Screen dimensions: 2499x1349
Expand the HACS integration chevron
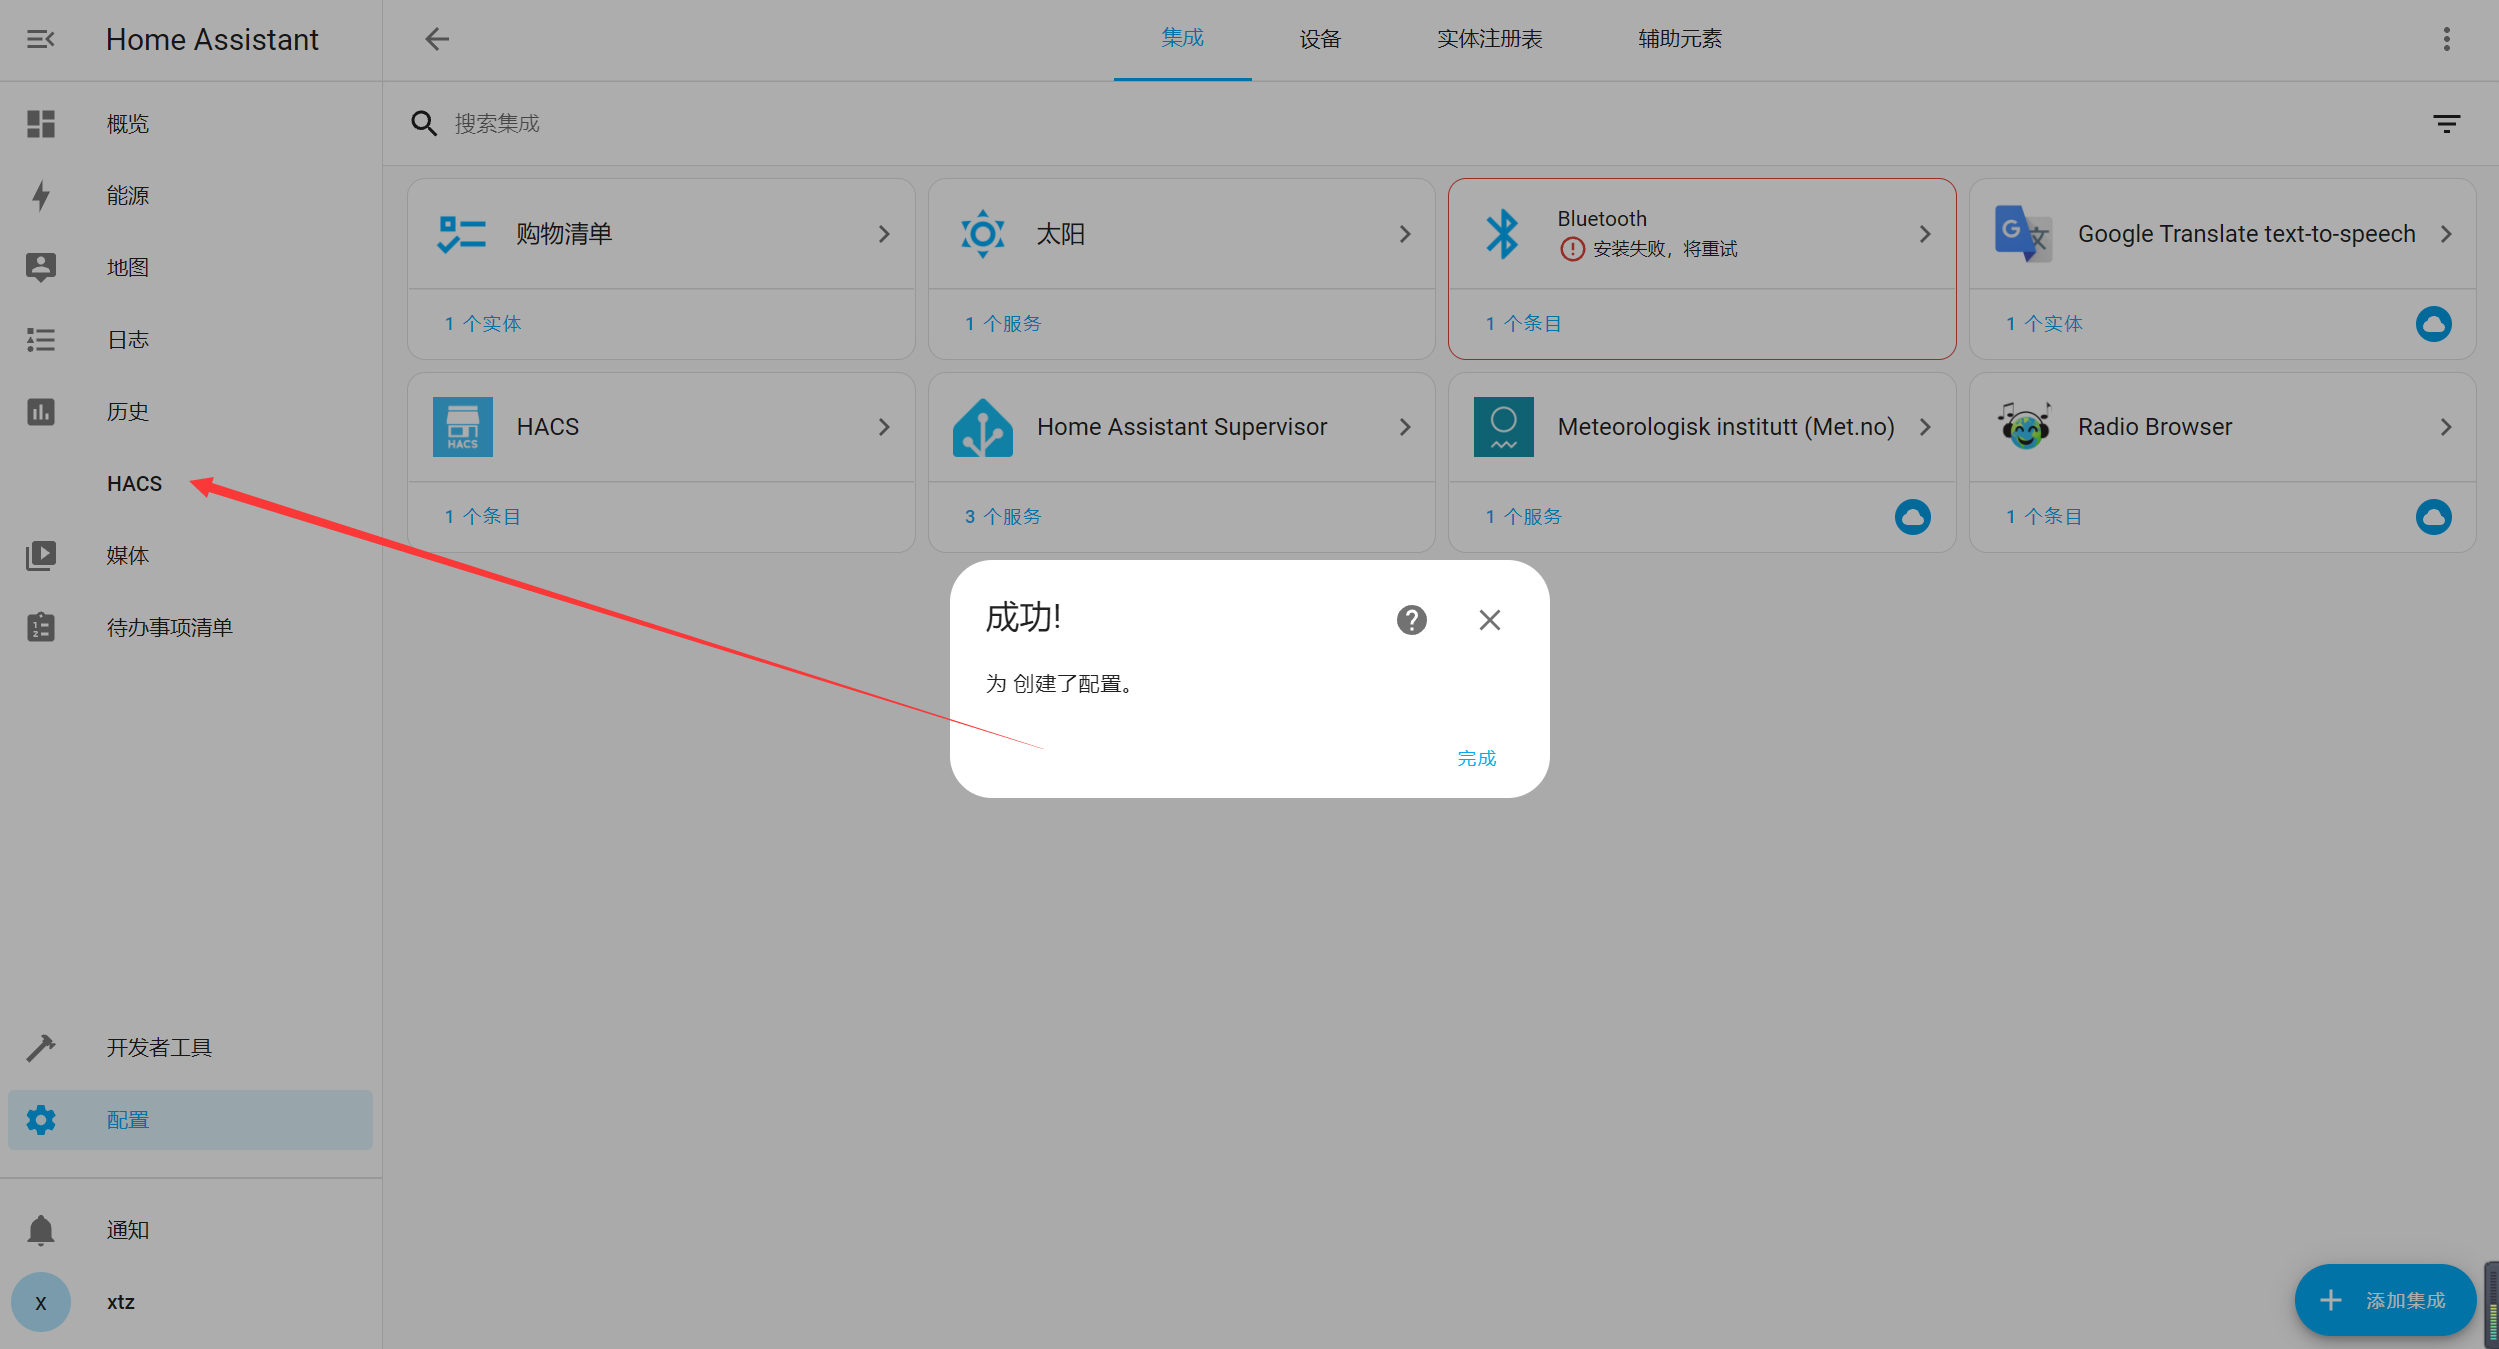[x=884, y=426]
